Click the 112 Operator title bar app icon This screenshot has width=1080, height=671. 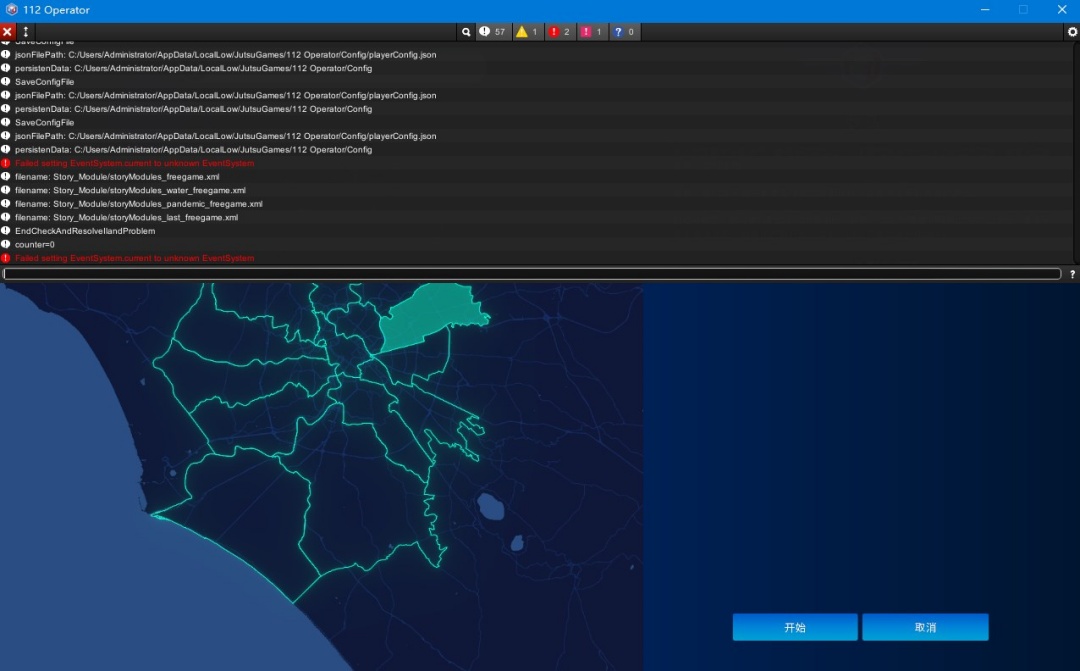click(x=11, y=10)
